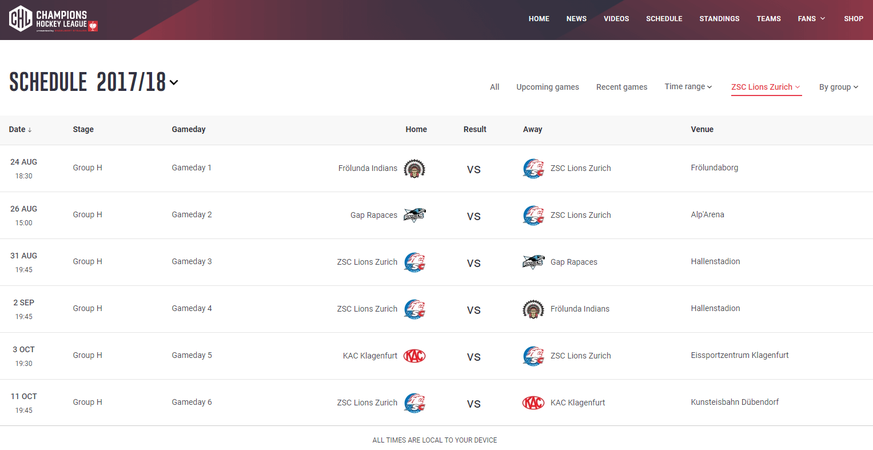This screenshot has width=873, height=450.
Task: Show Upcoming games filter
Action: [x=547, y=87]
